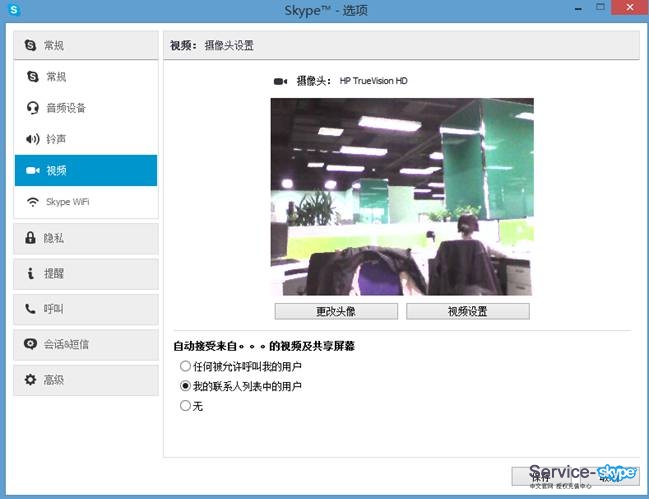Image resolution: width=649 pixels, height=499 pixels.
Task: Click the 更改头像 button
Action: (336, 311)
